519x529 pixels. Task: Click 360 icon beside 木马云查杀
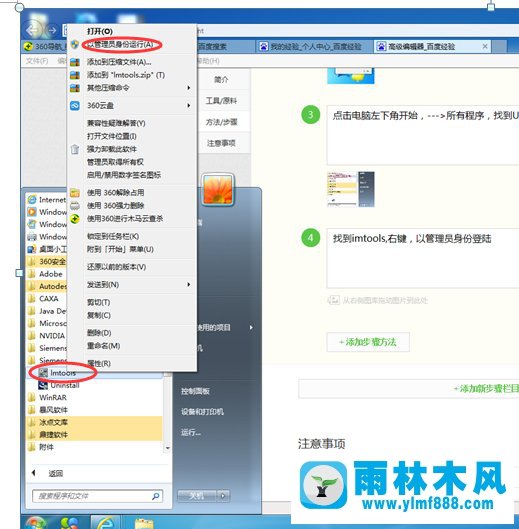pos(75,219)
